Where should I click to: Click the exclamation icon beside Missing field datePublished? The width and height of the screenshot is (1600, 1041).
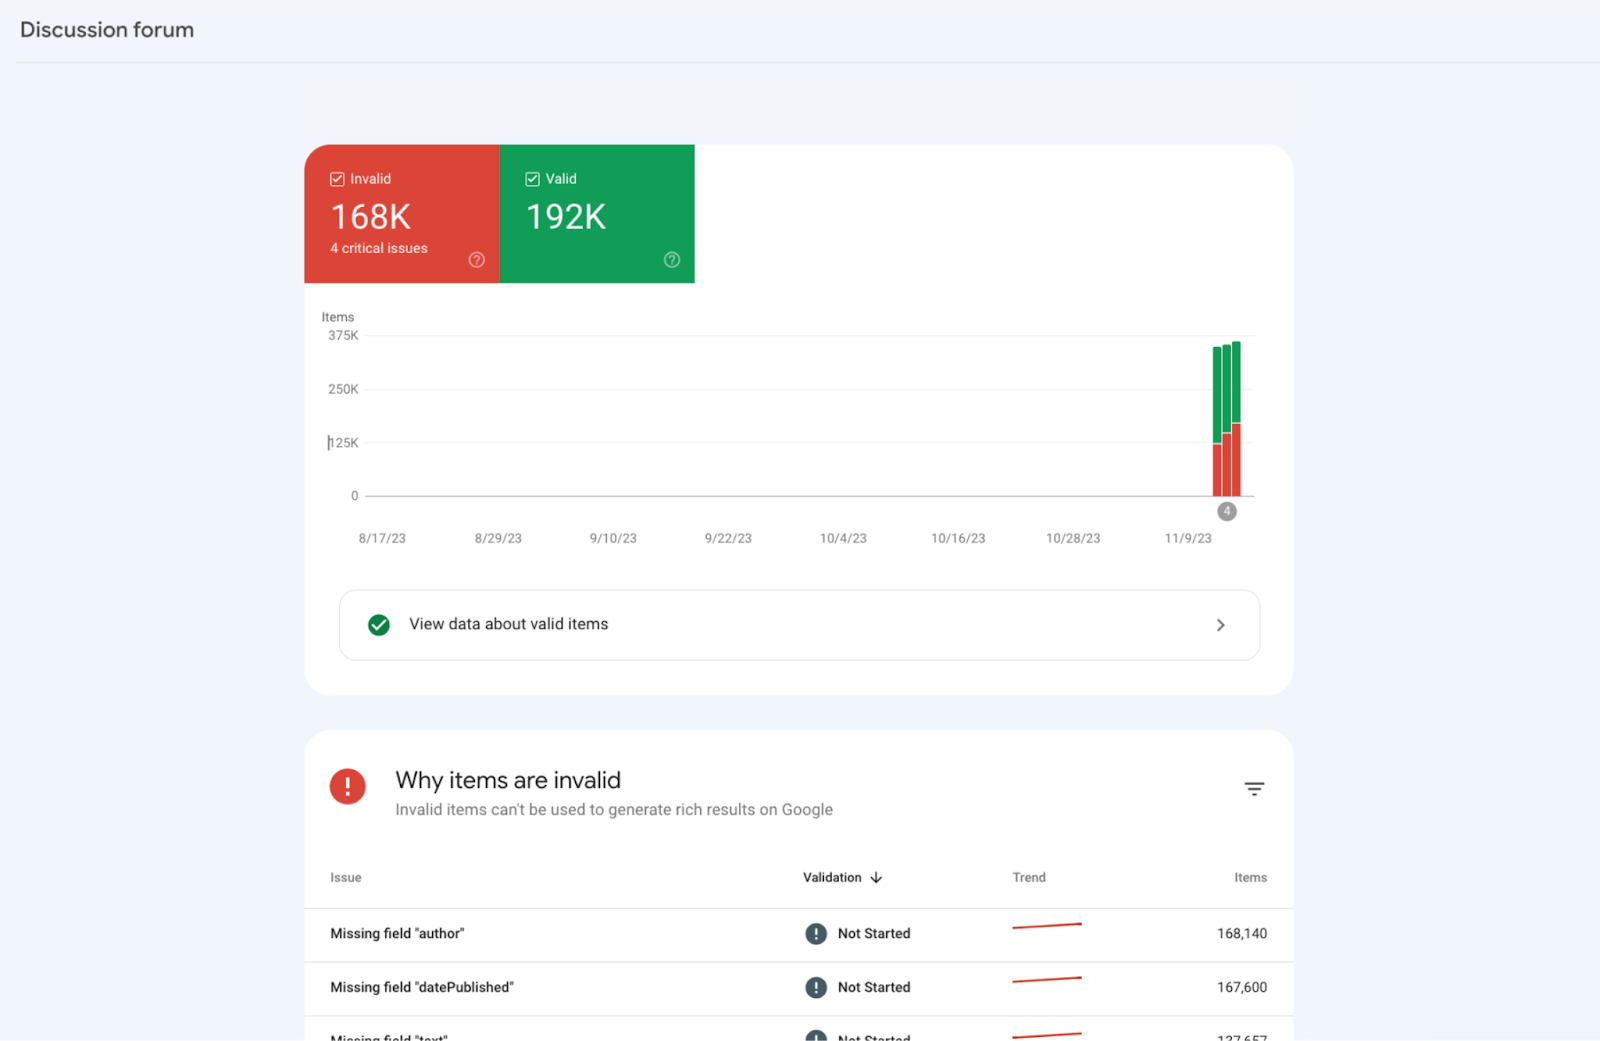pos(815,987)
